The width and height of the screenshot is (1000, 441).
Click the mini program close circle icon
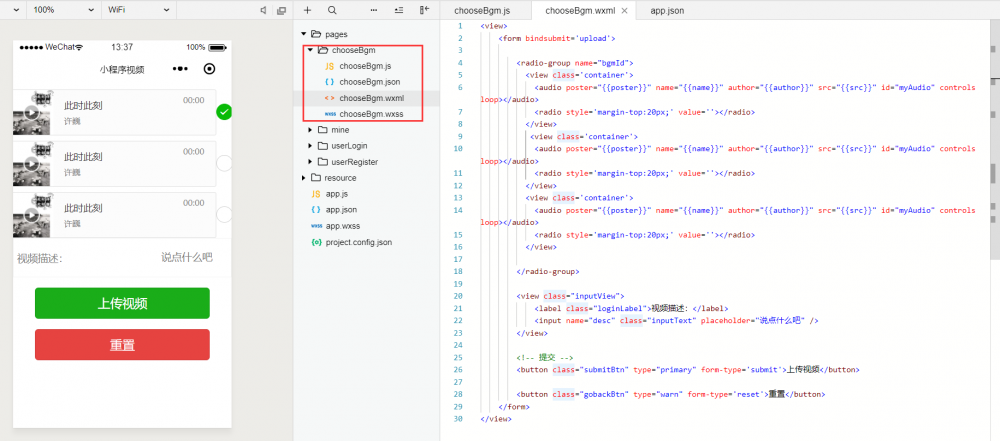tap(209, 69)
